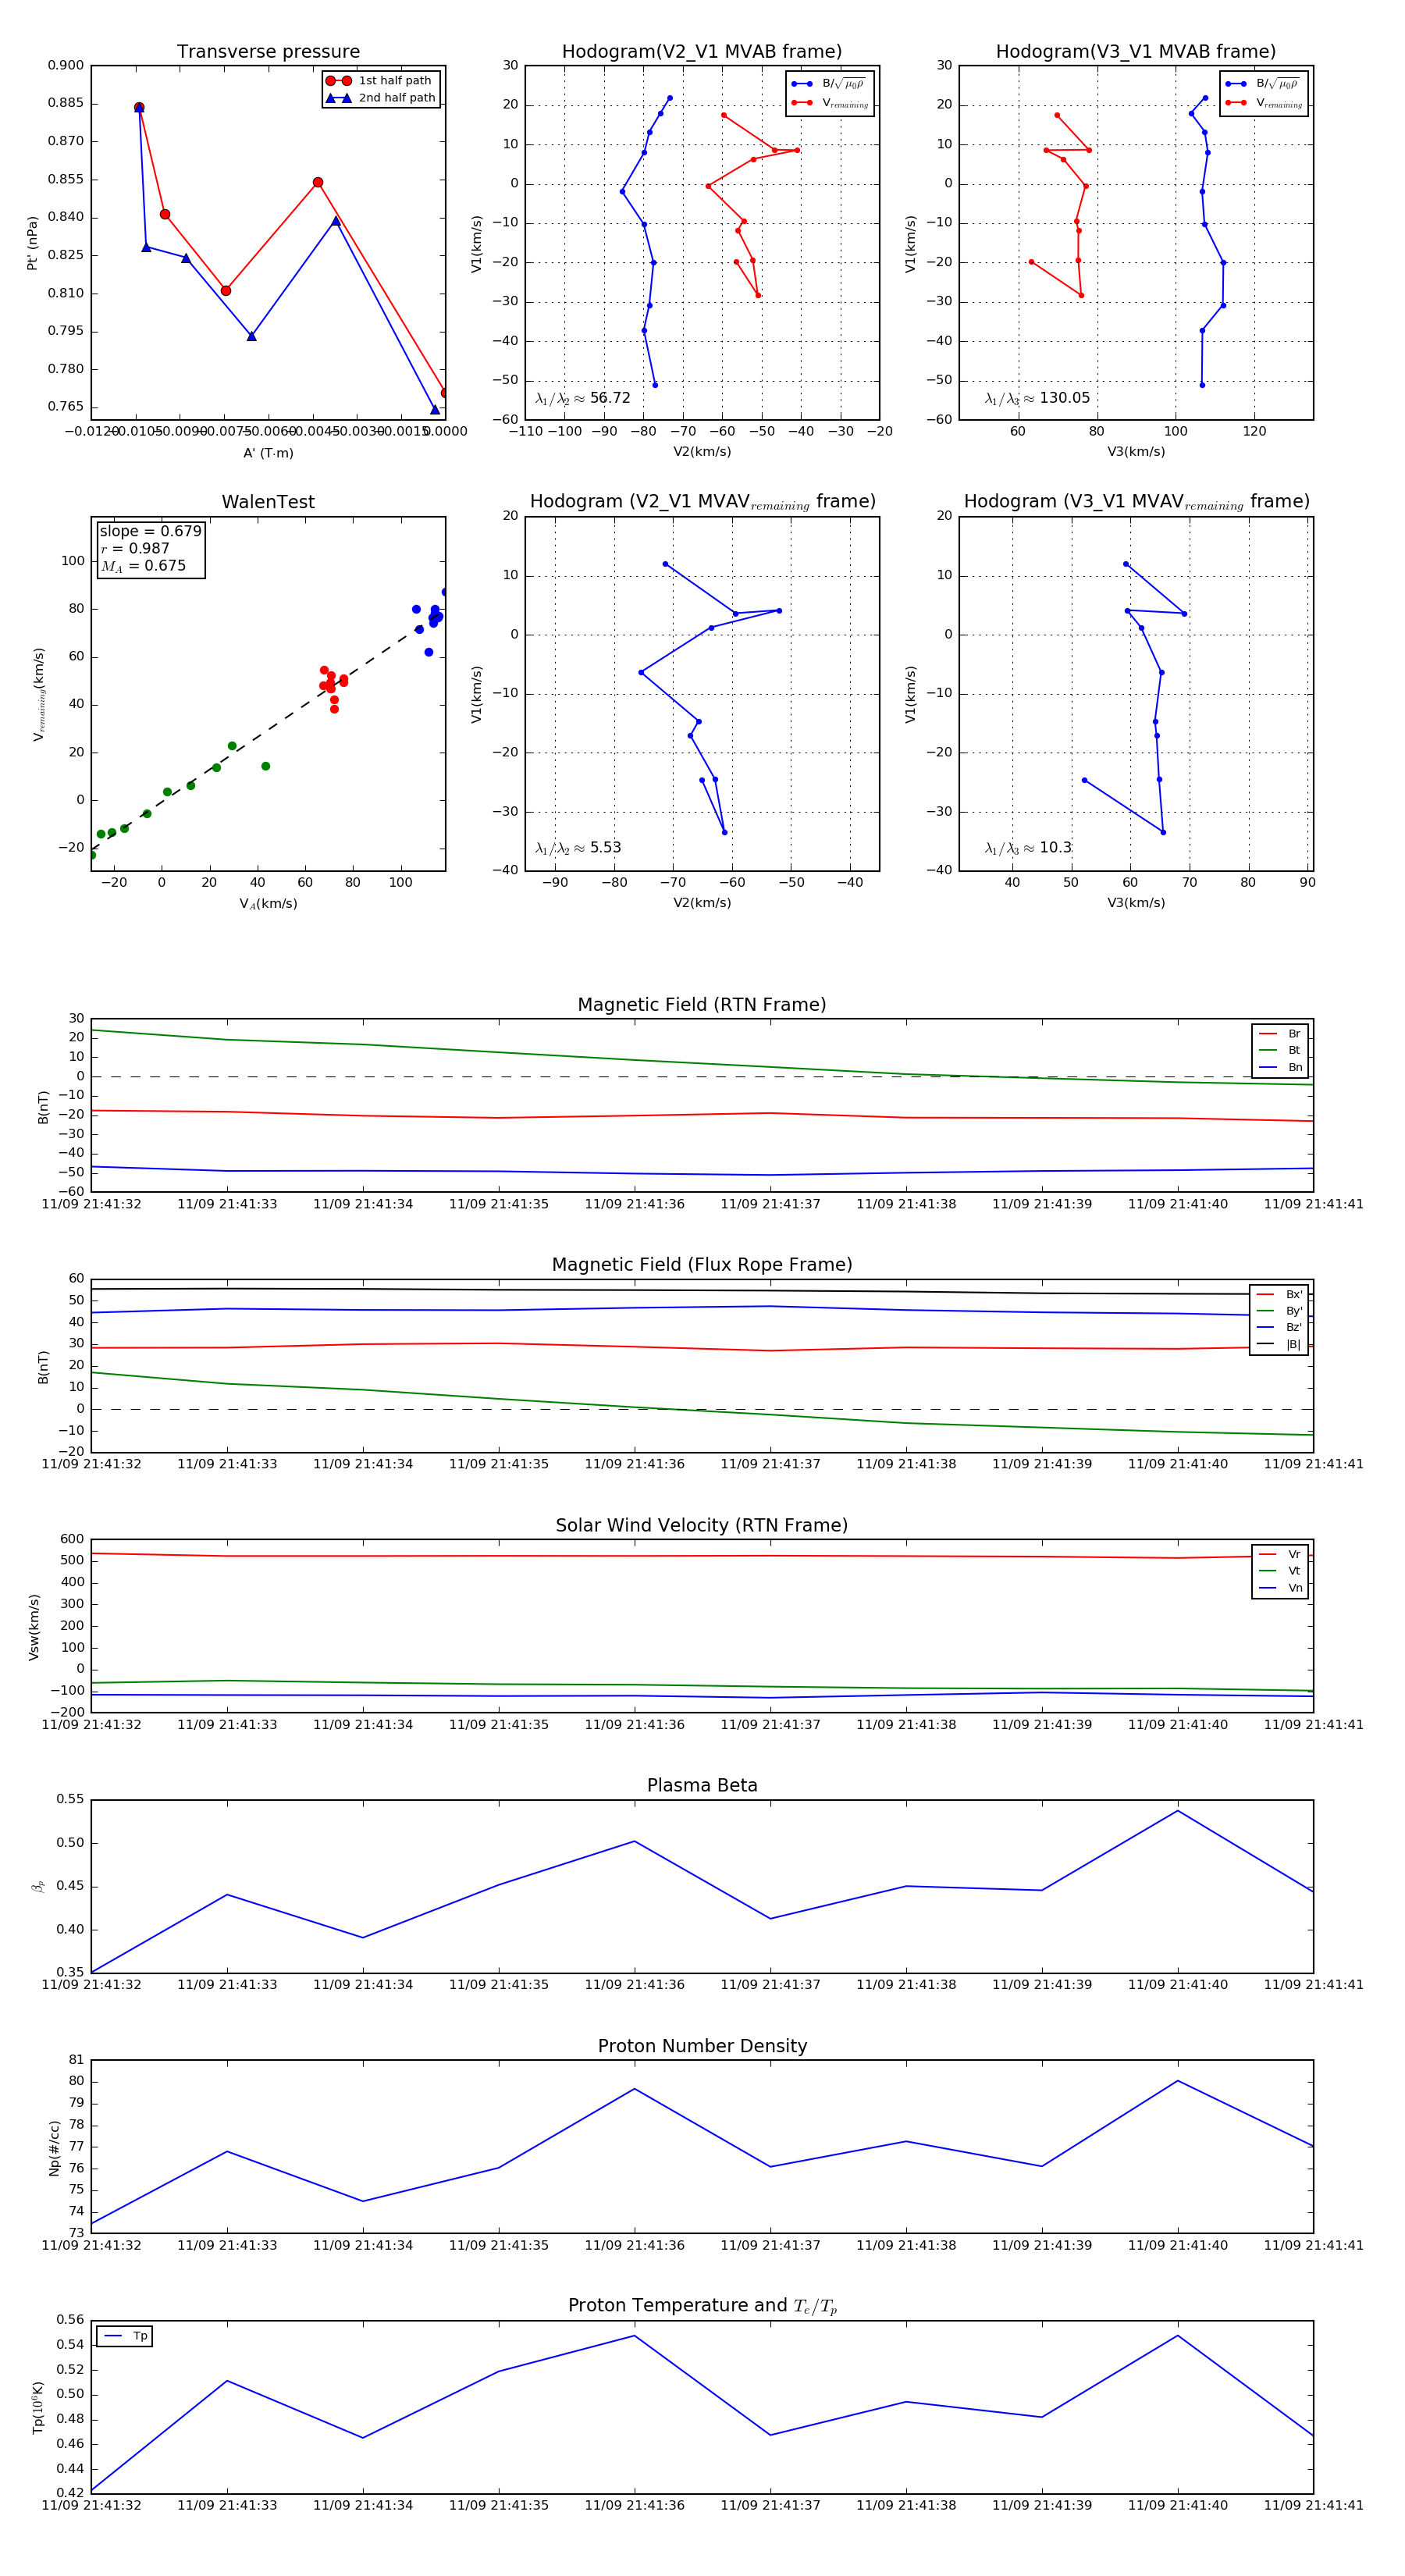Click the '11/09 21:41:37' tick under Plasma Beta
1405x2576 pixels.
click(770, 1984)
